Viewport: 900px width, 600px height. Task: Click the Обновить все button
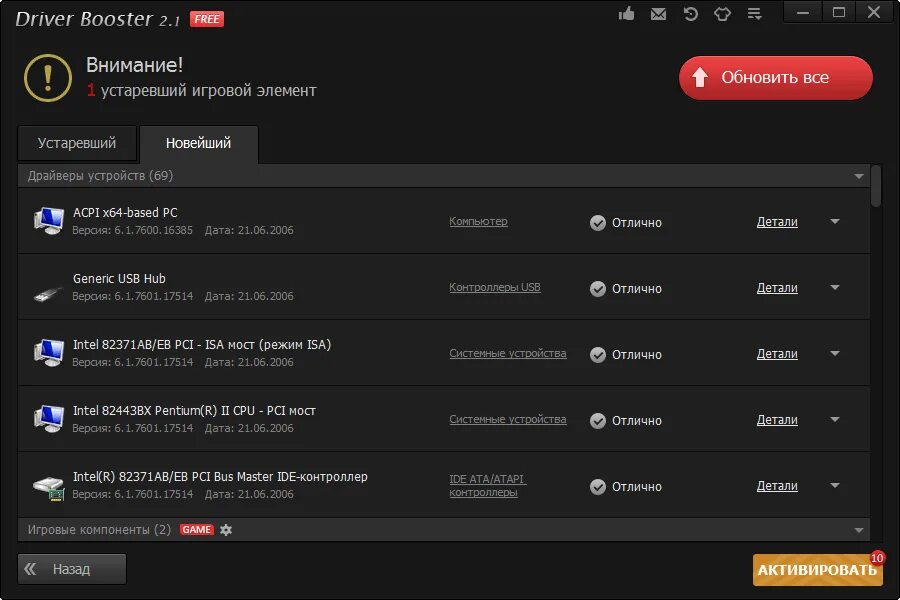(x=775, y=78)
